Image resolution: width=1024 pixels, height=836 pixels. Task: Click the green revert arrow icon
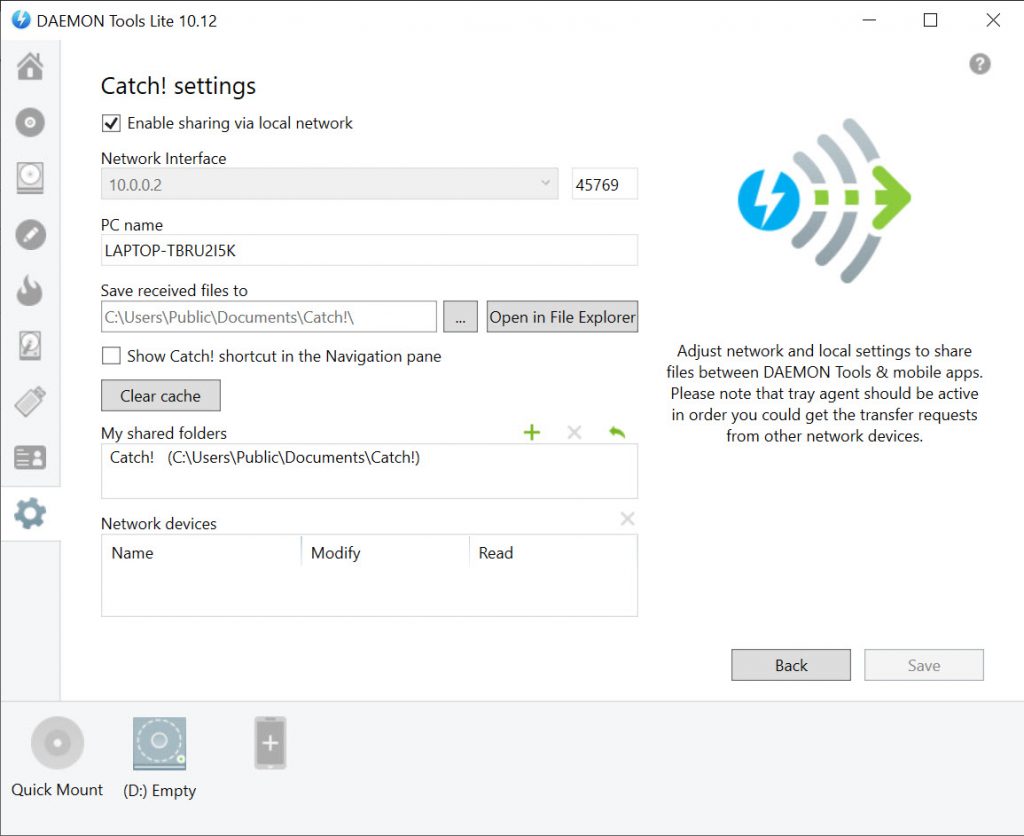click(x=617, y=432)
